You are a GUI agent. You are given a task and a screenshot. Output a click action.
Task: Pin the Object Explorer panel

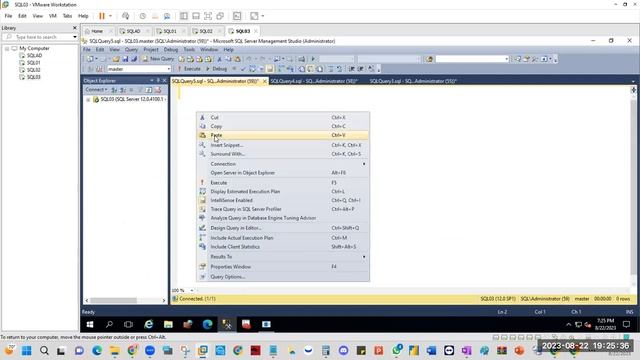[158, 80]
